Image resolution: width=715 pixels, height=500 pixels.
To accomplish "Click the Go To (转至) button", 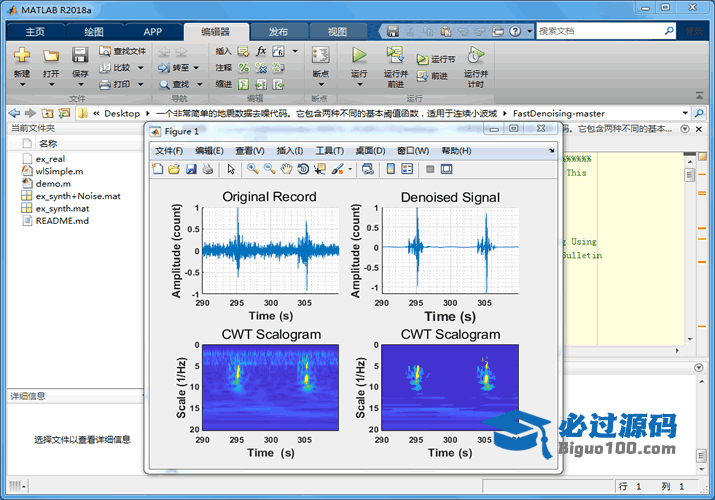I will click(174, 67).
